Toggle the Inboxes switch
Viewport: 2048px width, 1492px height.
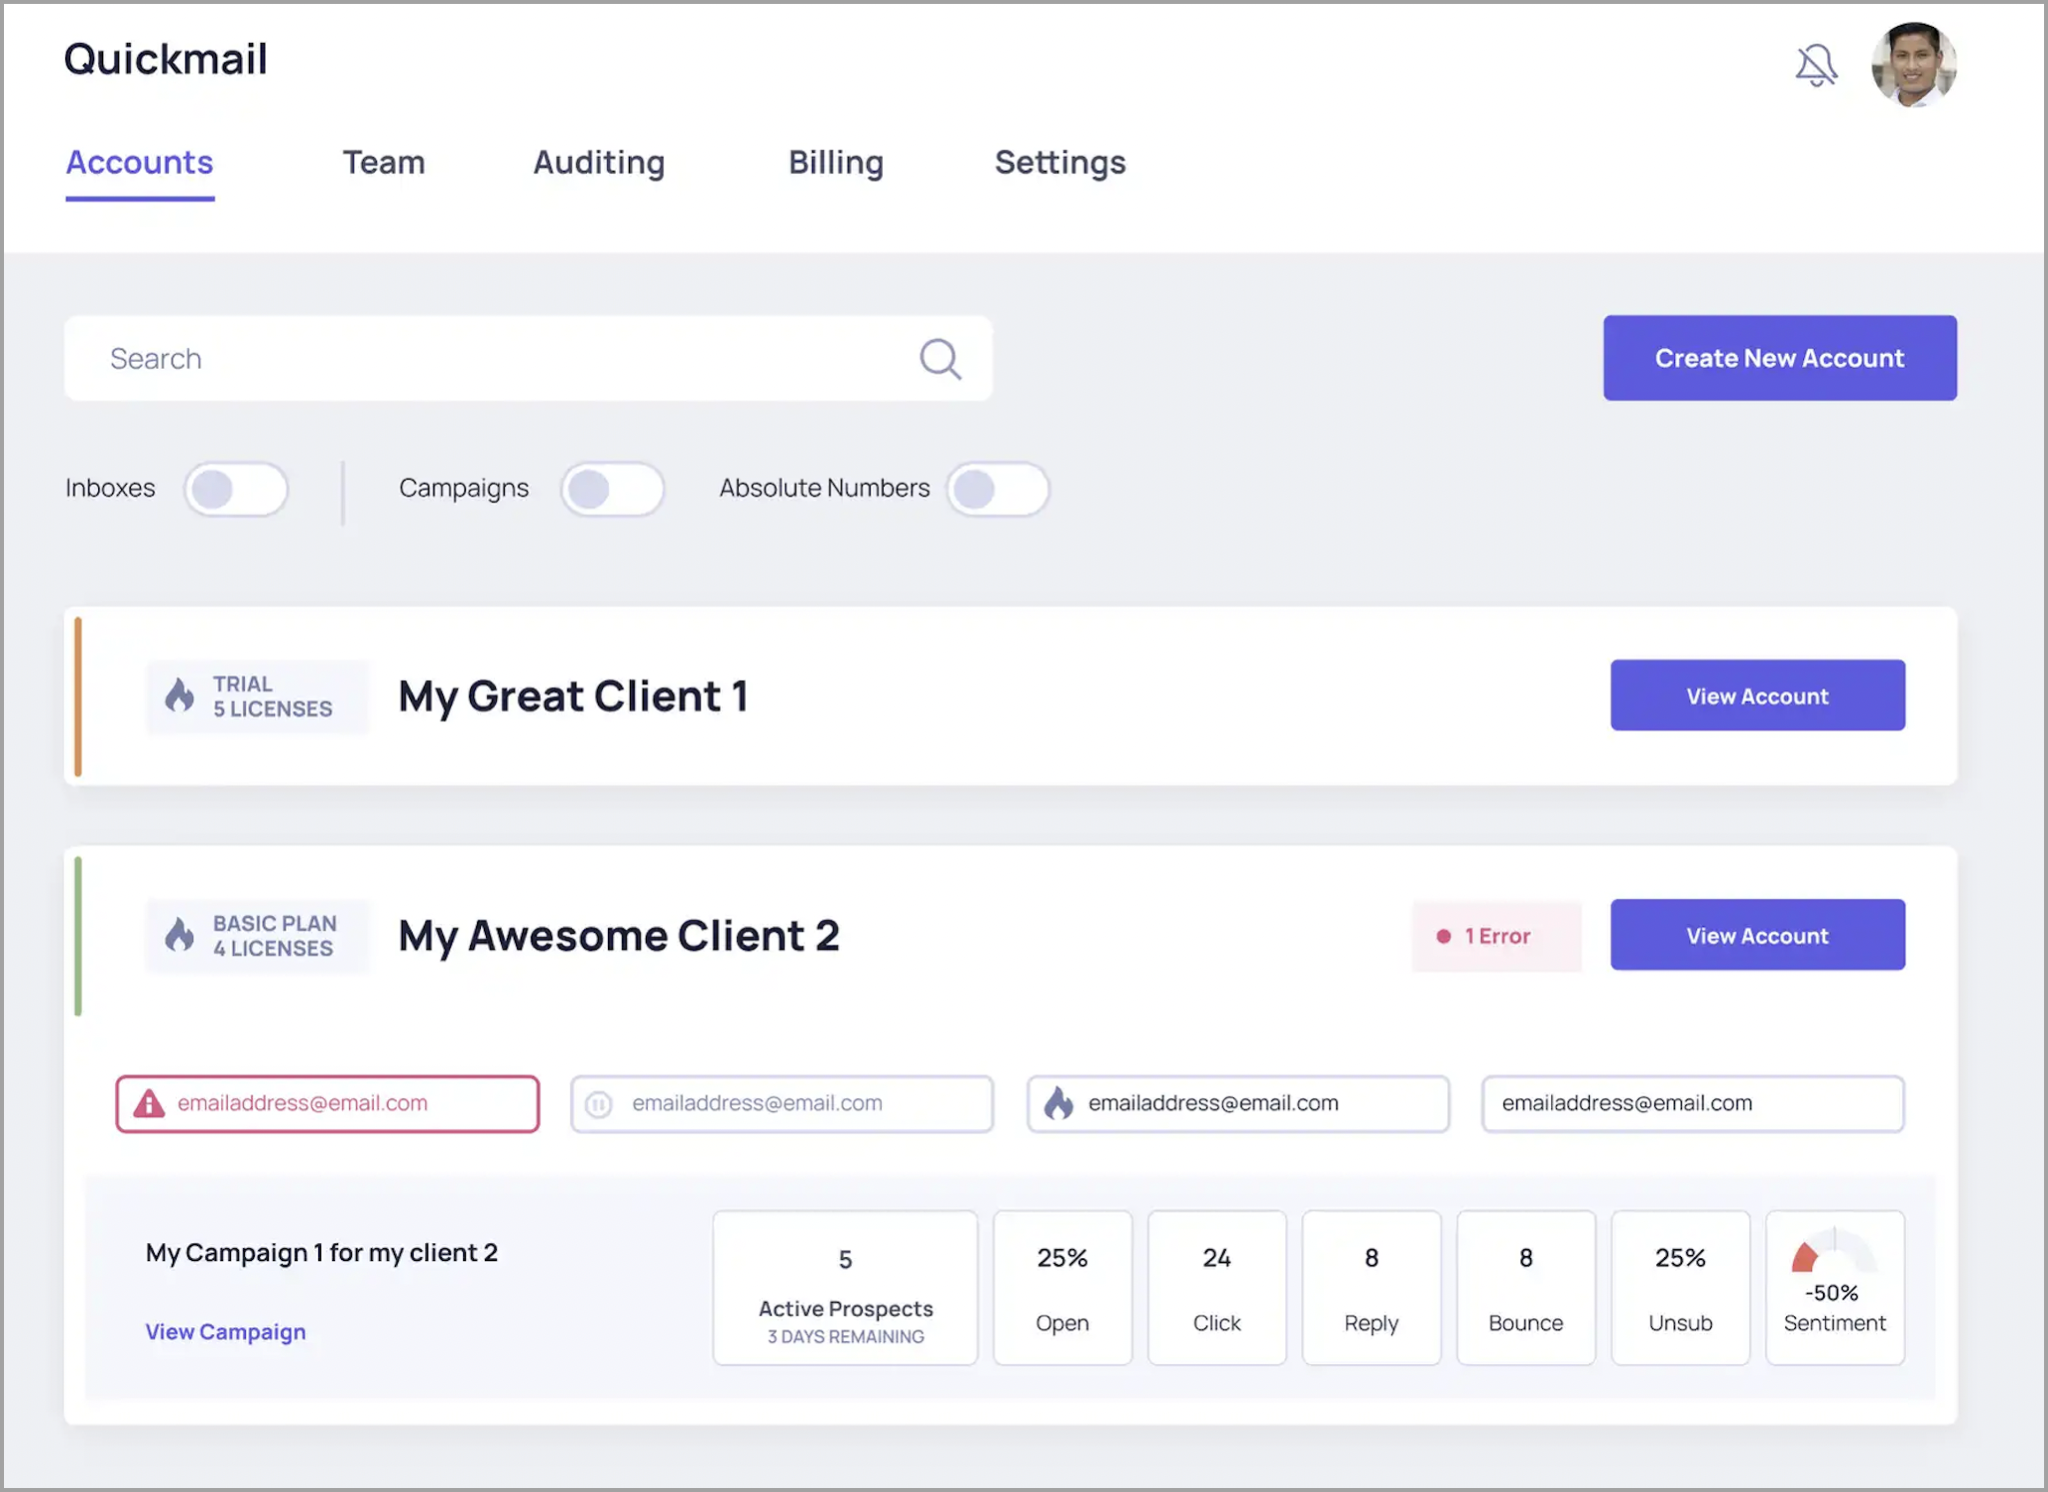pyautogui.click(x=236, y=489)
